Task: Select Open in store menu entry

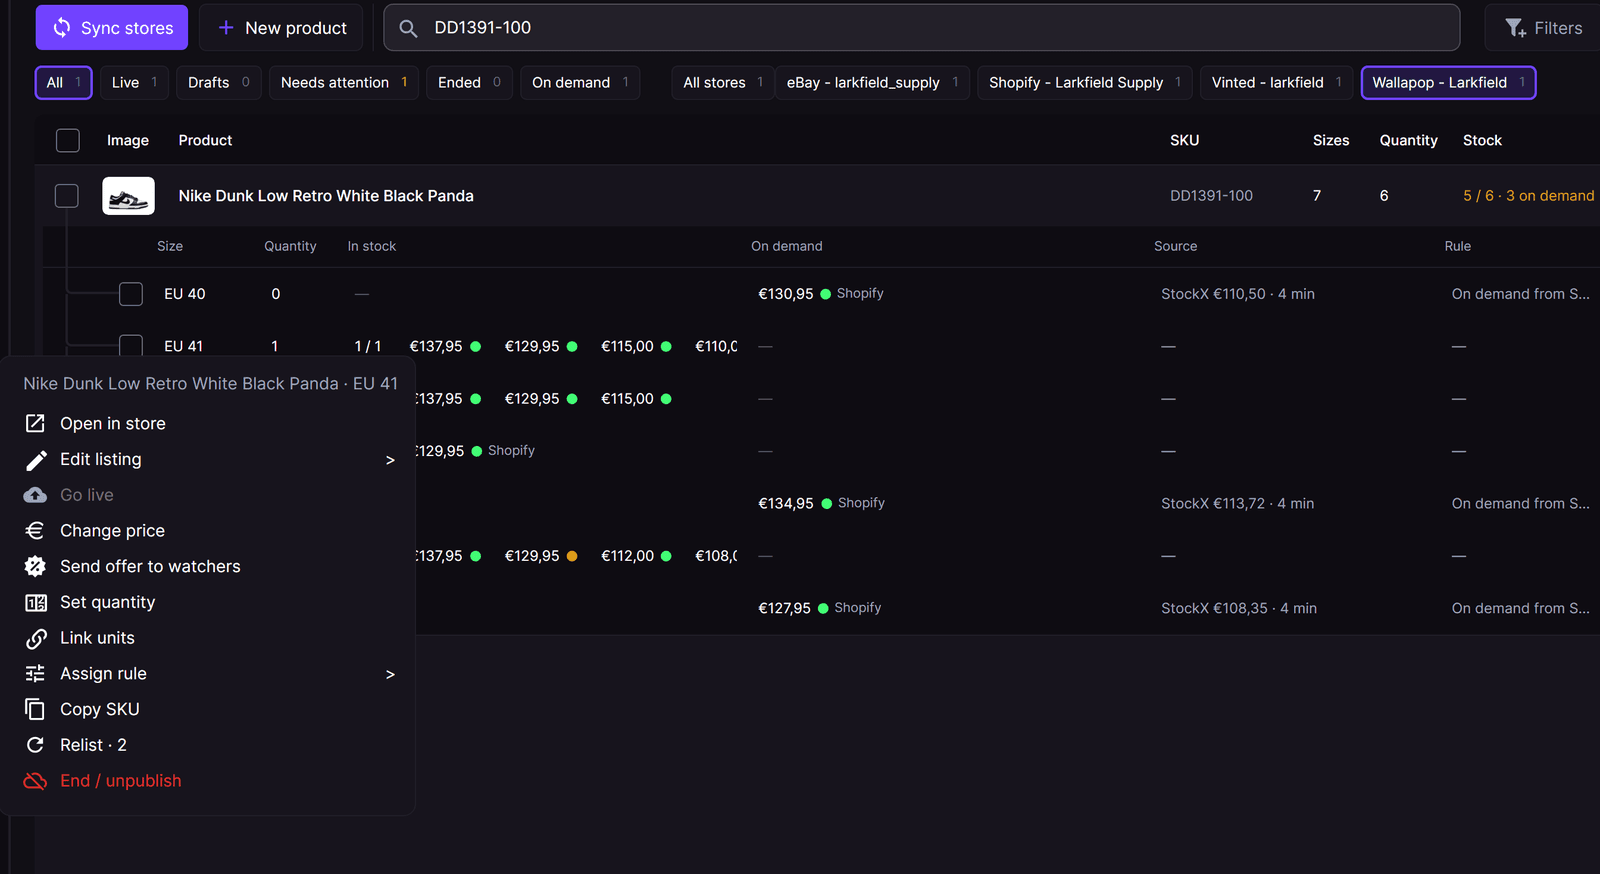Action: [208, 423]
